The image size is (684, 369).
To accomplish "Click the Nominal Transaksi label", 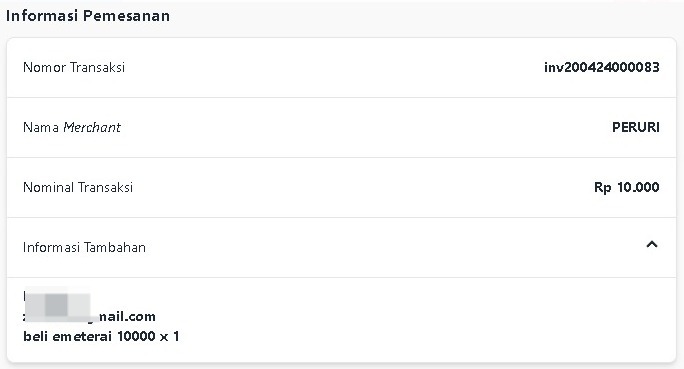I will click(78, 188).
